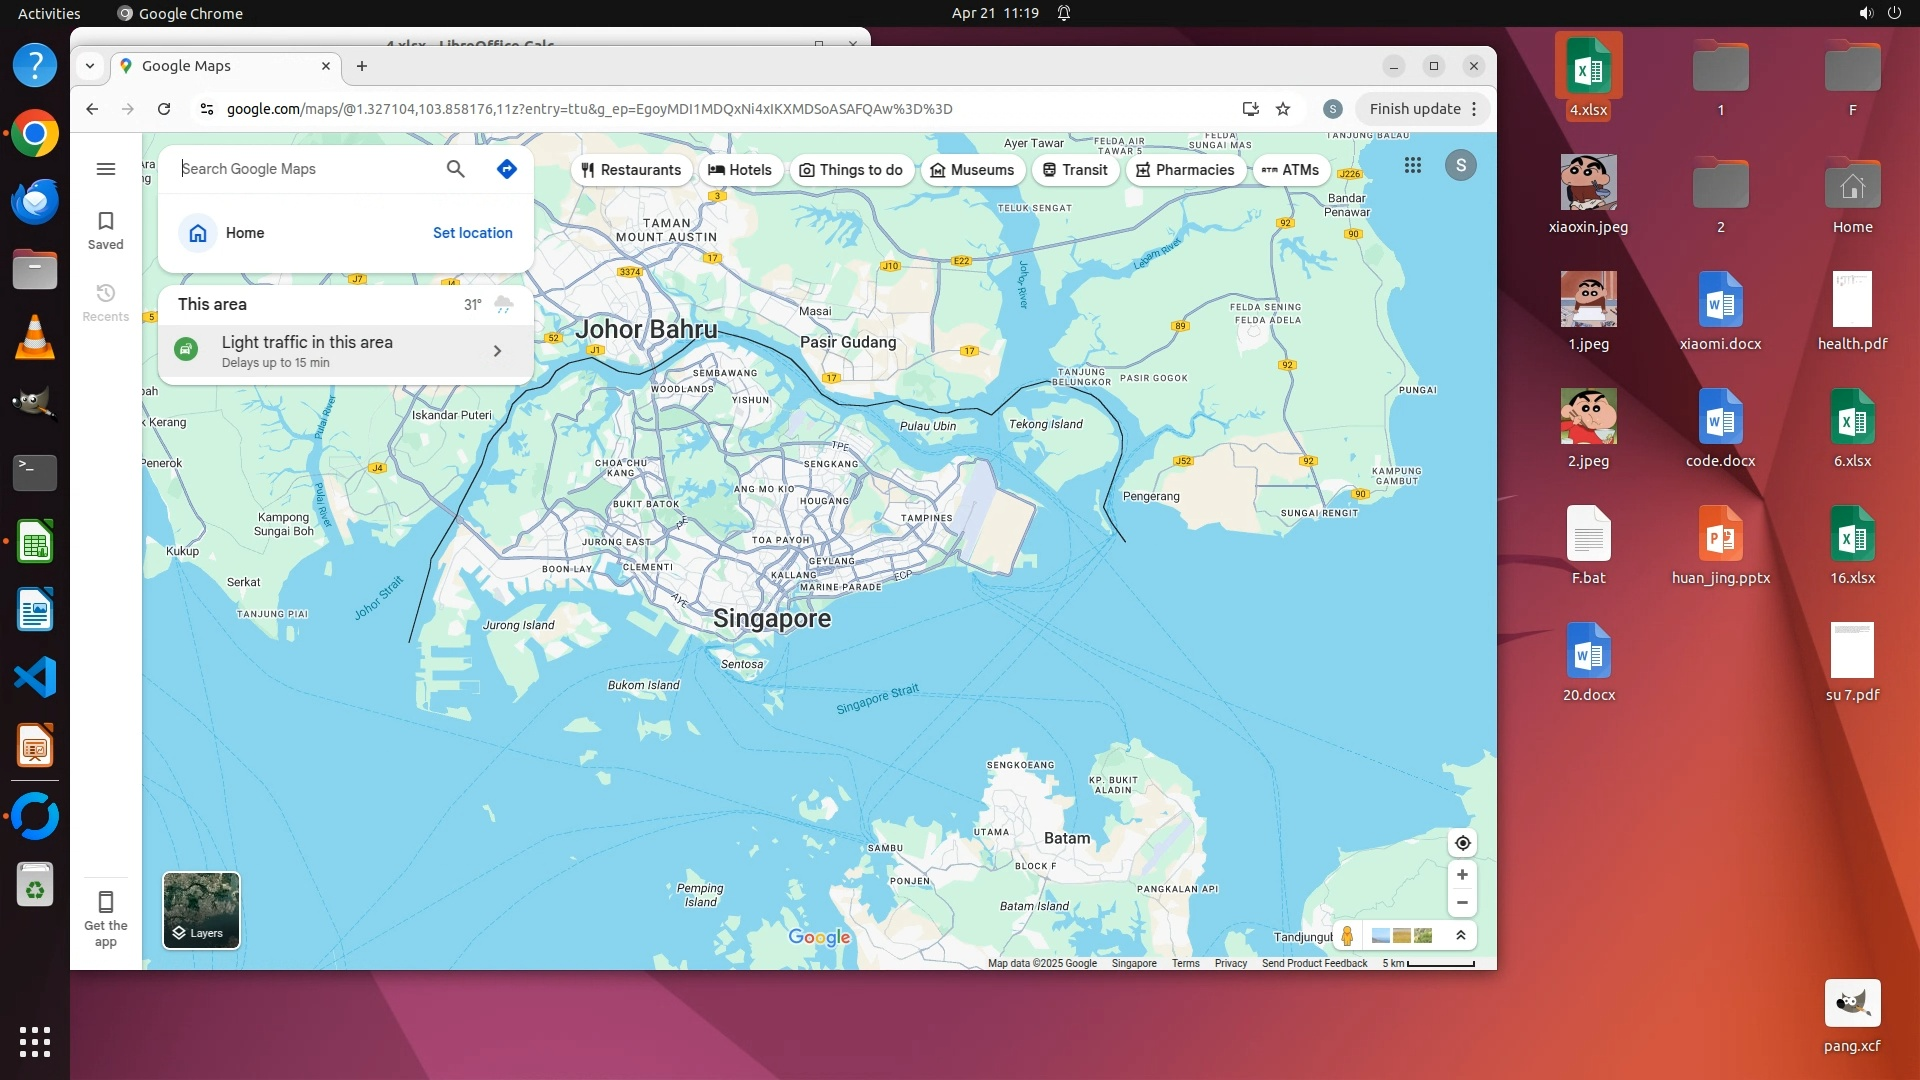Toggle the Transit filter chip
This screenshot has height=1080, width=1920.
pyautogui.click(x=1075, y=170)
